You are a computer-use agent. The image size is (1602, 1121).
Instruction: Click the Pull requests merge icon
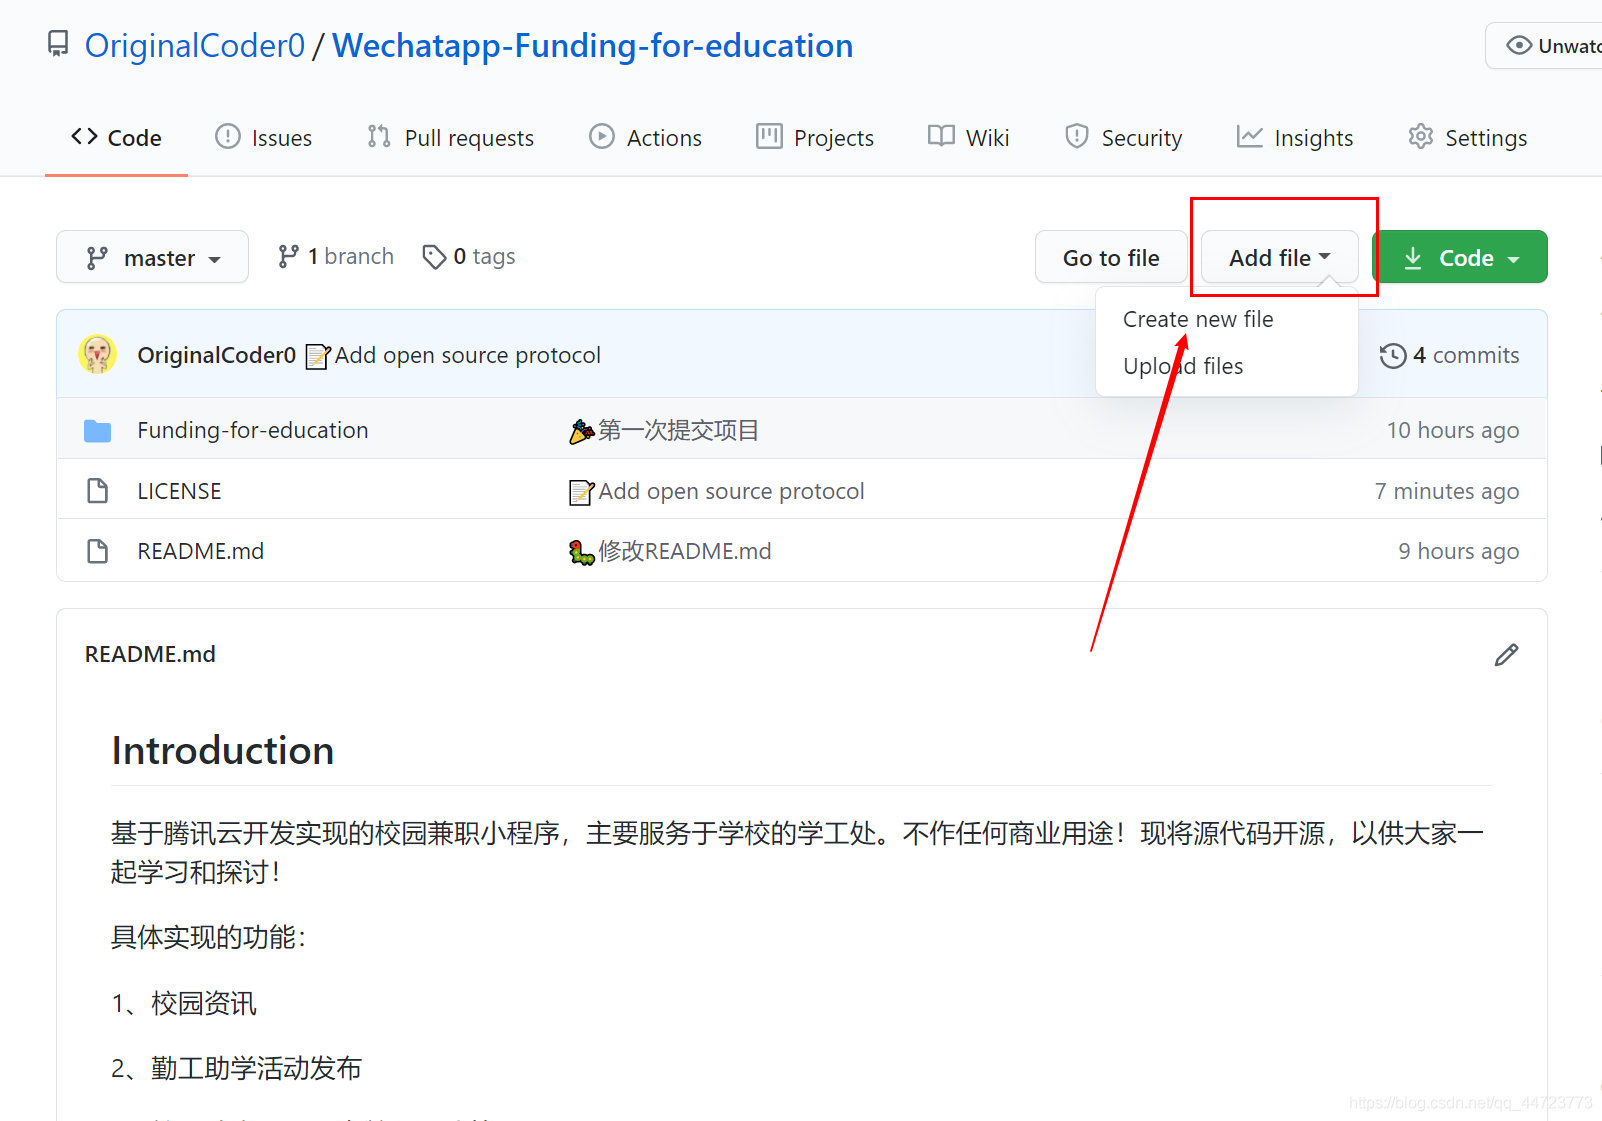pos(379,136)
